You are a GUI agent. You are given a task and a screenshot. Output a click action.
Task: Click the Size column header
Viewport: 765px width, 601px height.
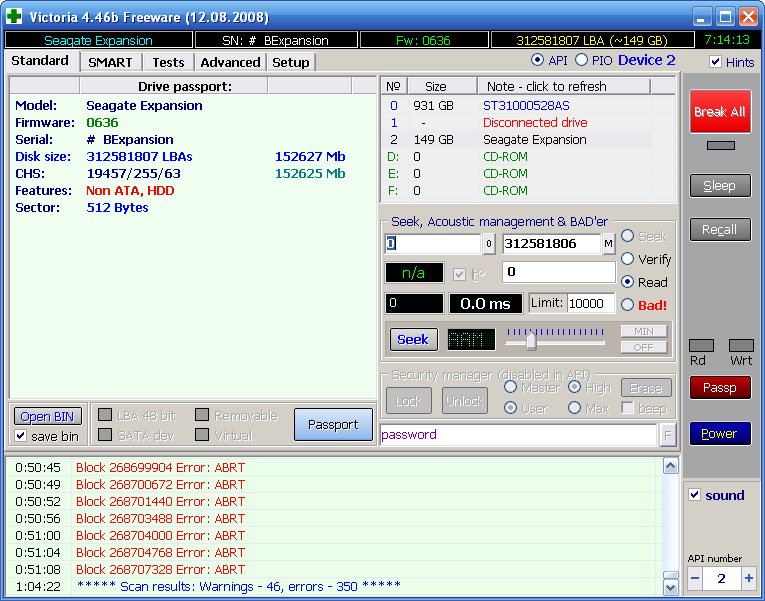coord(442,86)
